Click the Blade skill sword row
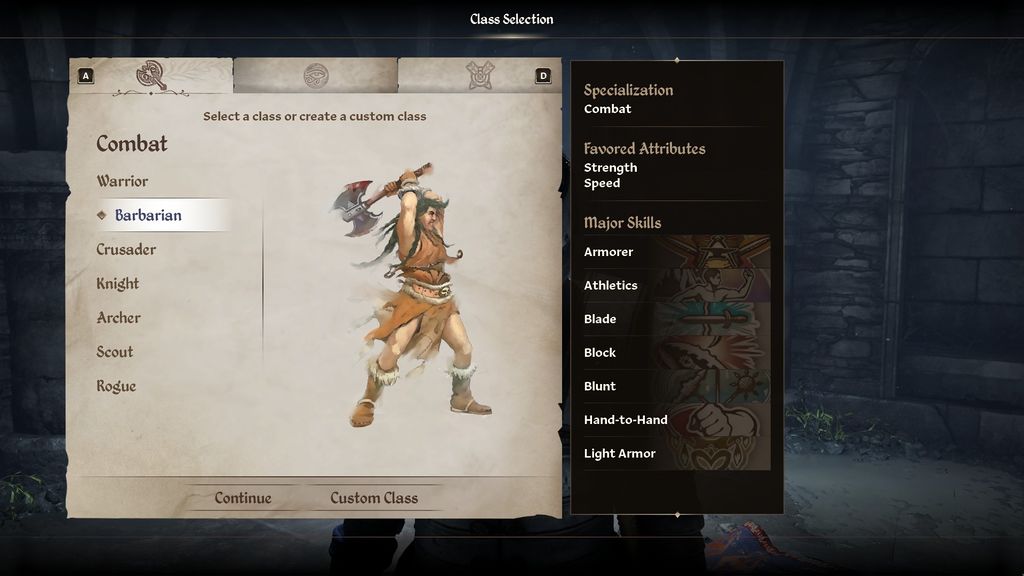1024x576 pixels. point(677,319)
